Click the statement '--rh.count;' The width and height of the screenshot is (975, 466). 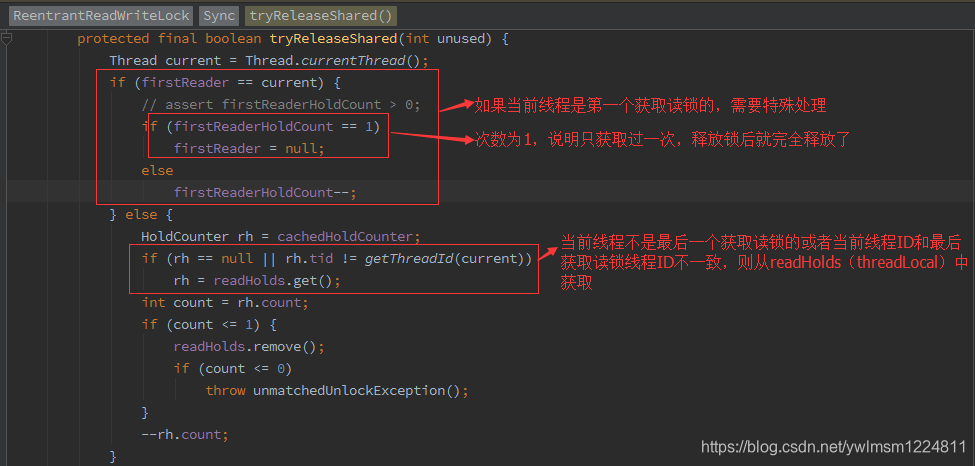click(185, 435)
